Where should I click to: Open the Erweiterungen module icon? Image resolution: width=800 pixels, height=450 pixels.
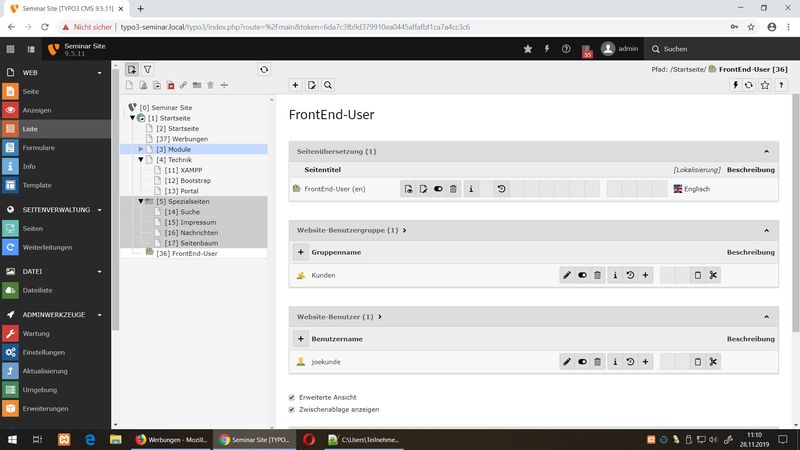click(x=10, y=409)
